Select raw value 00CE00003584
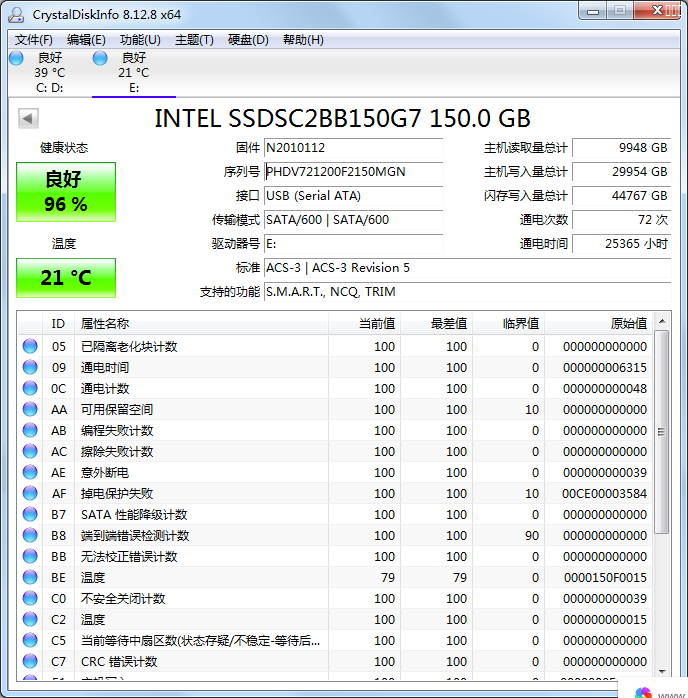Screen dimensions: 688x698 pyautogui.click(x=604, y=494)
